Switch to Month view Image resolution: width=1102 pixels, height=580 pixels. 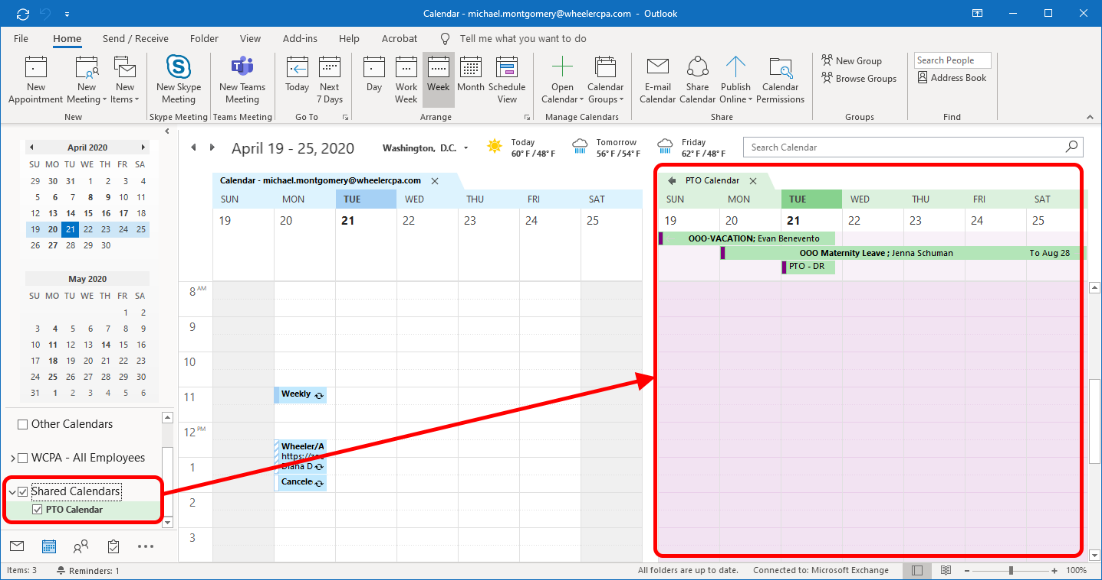[x=470, y=75]
